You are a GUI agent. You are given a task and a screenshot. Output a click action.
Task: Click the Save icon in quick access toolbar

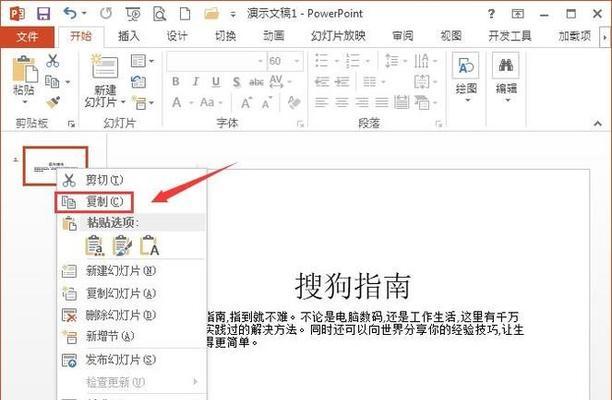[x=43, y=14]
